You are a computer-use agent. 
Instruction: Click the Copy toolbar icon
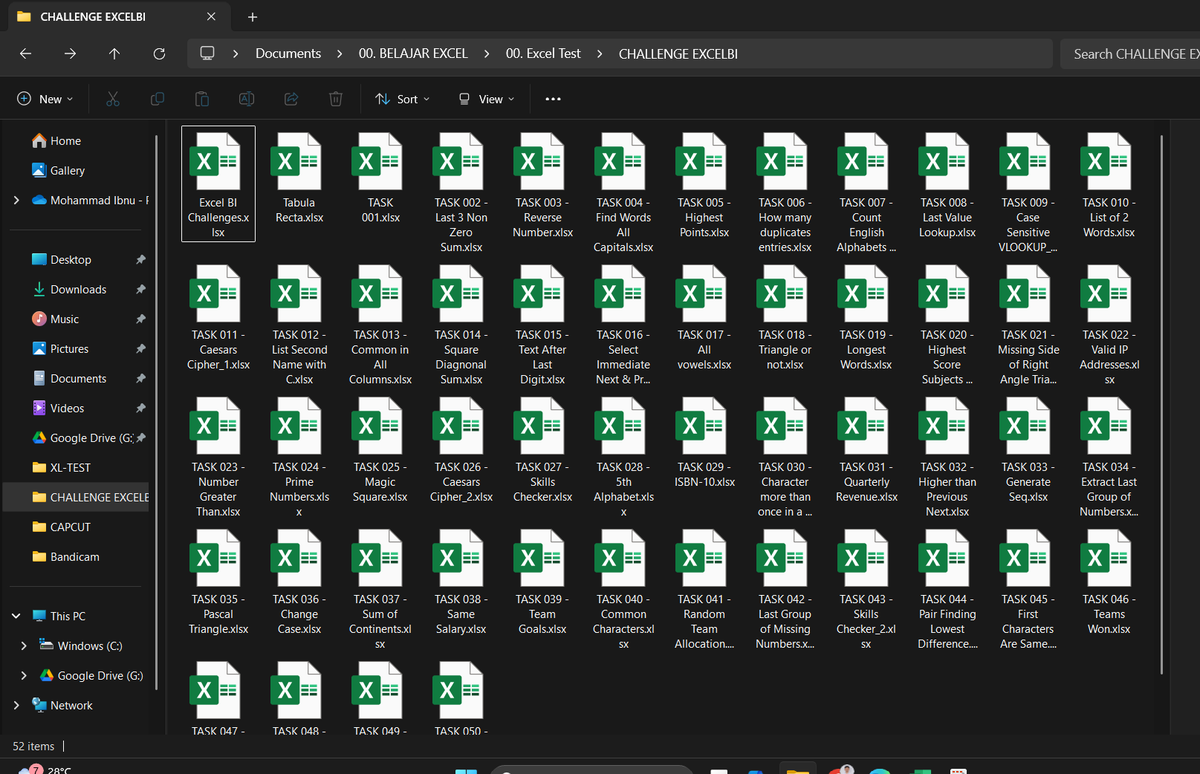[x=157, y=99]
